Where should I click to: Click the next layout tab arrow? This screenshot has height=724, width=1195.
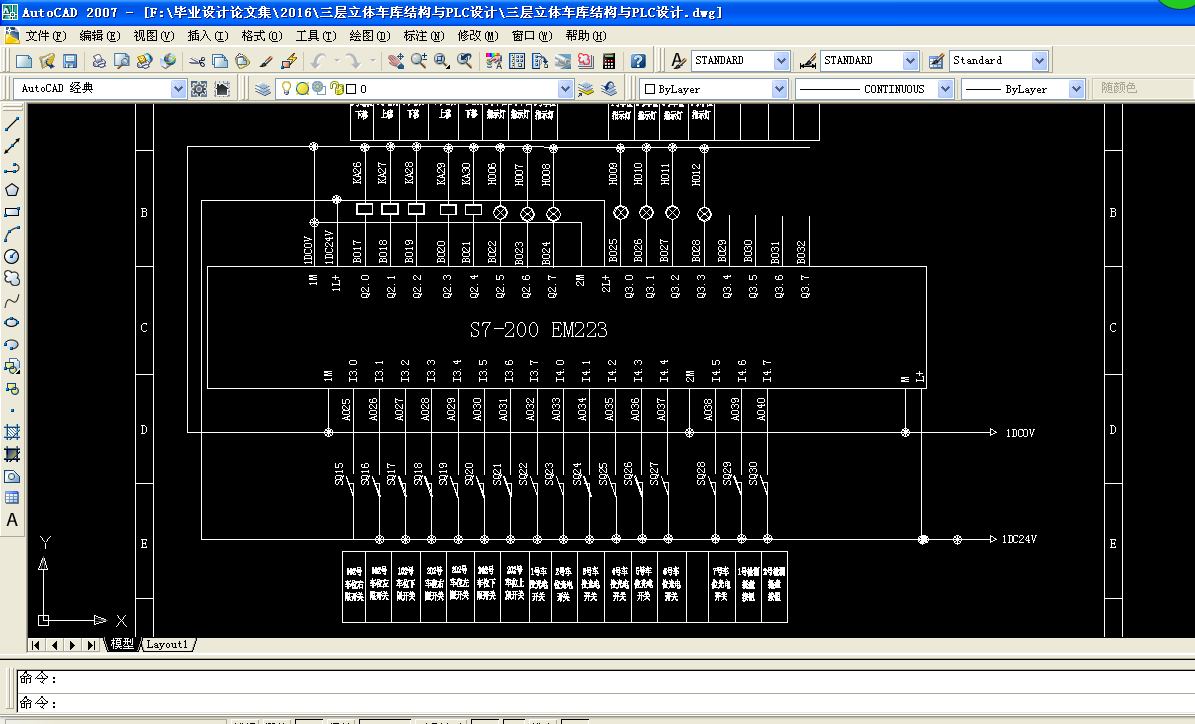[x=73, y=645]
